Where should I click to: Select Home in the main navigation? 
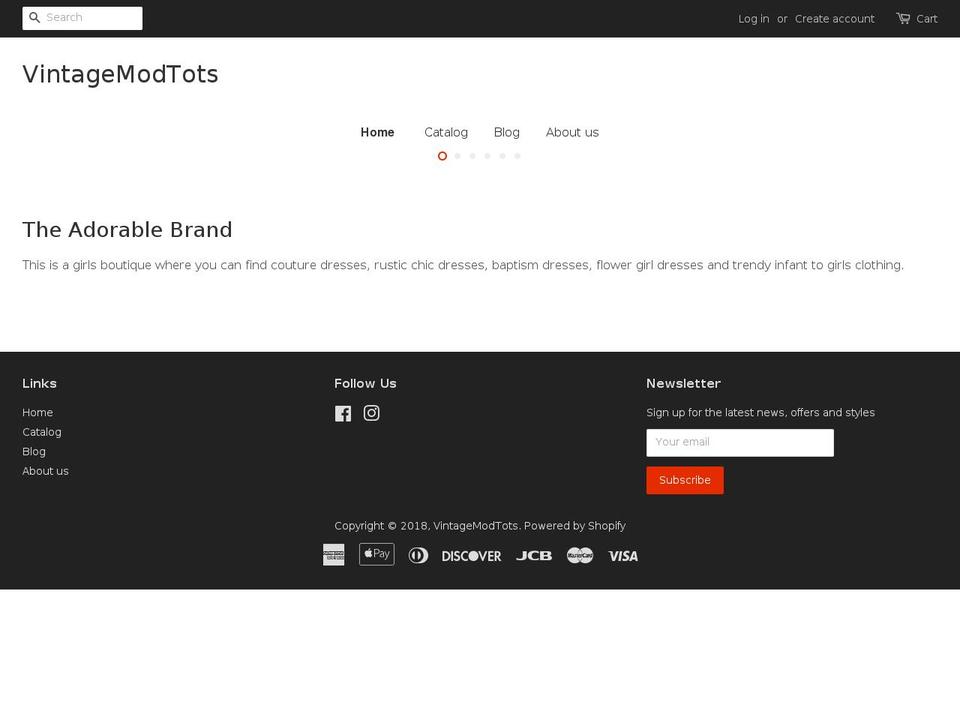[377, 132]
